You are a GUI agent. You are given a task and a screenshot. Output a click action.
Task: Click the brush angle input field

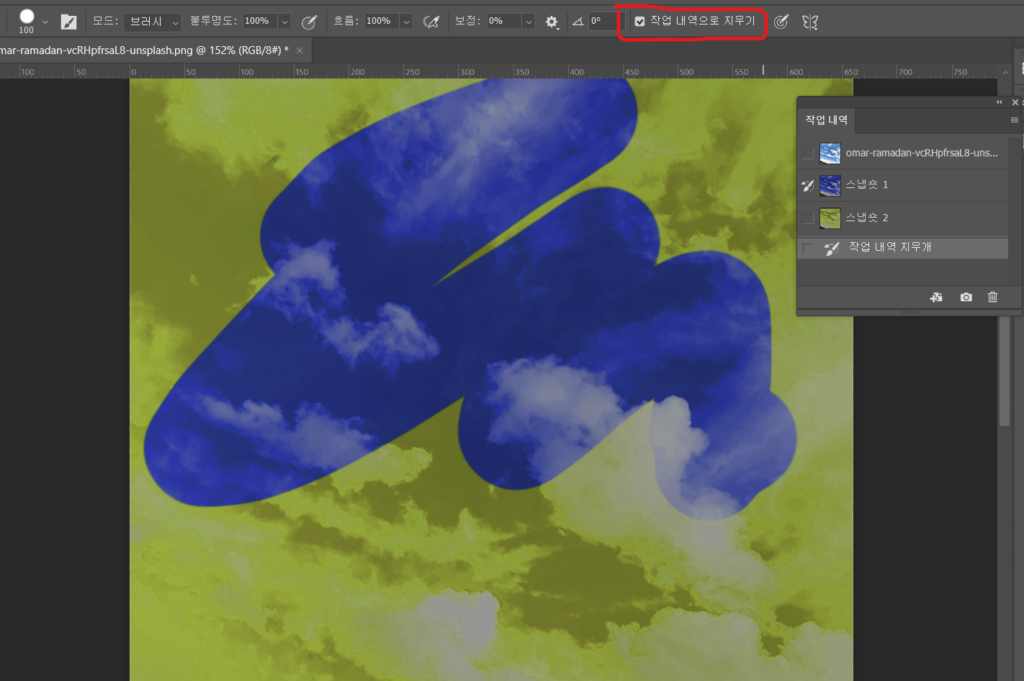pyautogui.click(x=602, y=21)
